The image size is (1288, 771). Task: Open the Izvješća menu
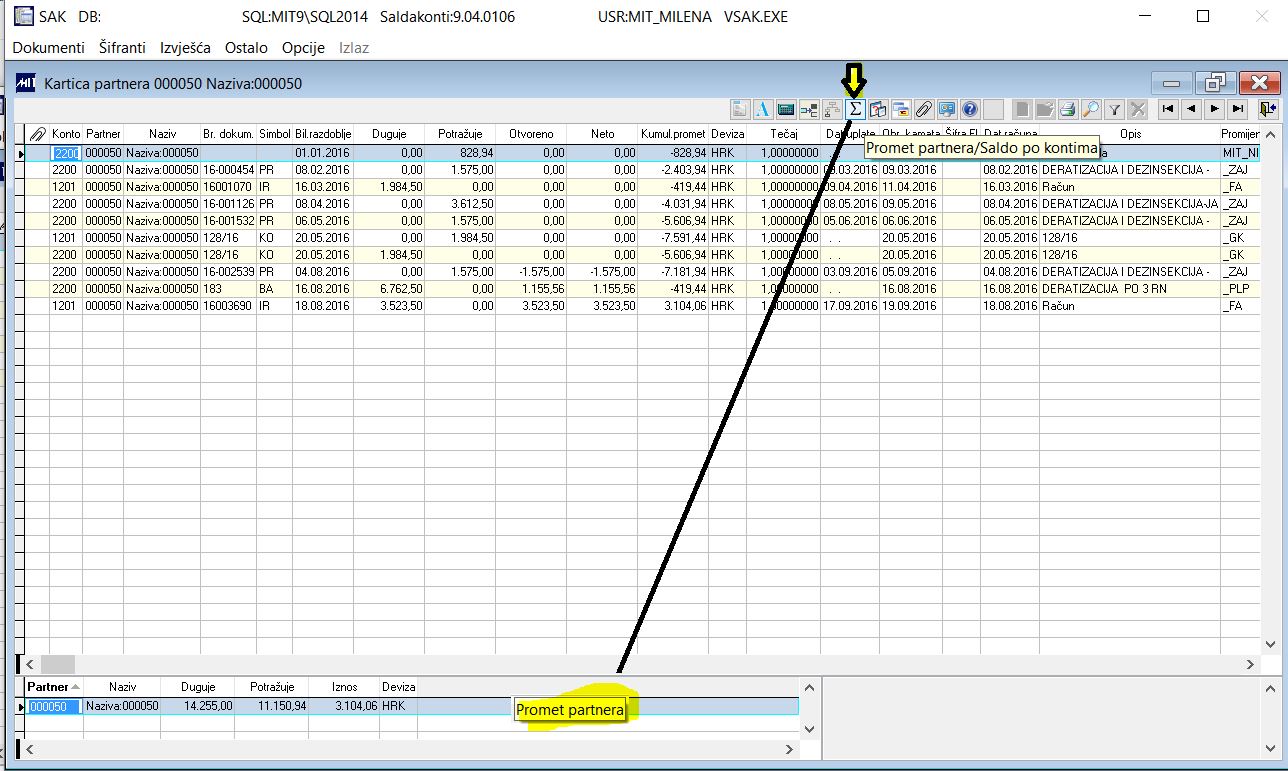(185, 47)
